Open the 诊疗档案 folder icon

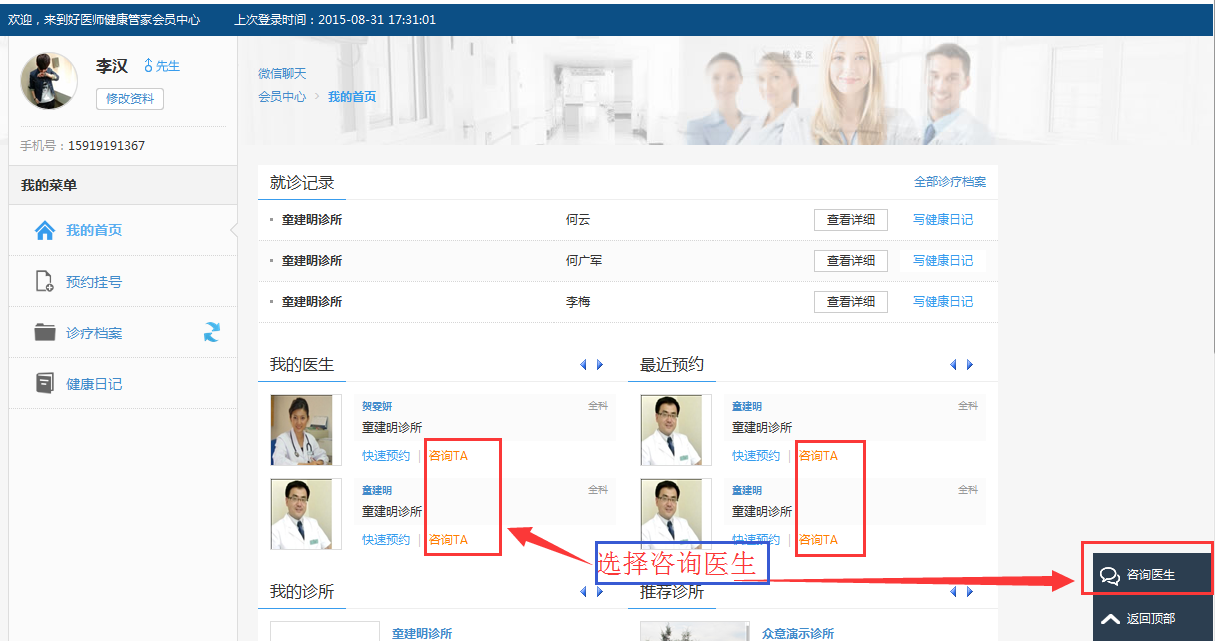pyautogui.click(x=47, y=333)
